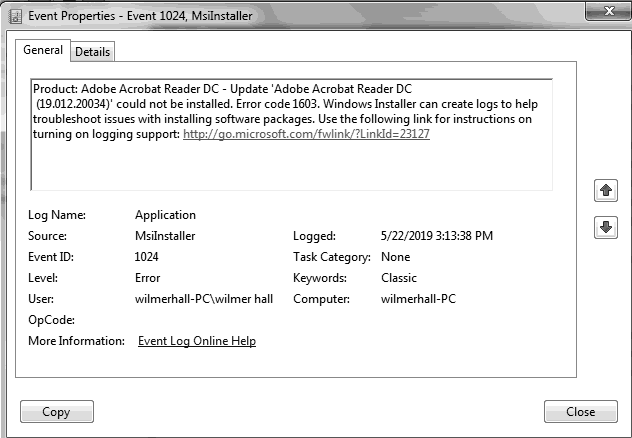This screenshot has width=632, height=438.
Task: Click the 'User:' label
Action: tap(41, 299)
